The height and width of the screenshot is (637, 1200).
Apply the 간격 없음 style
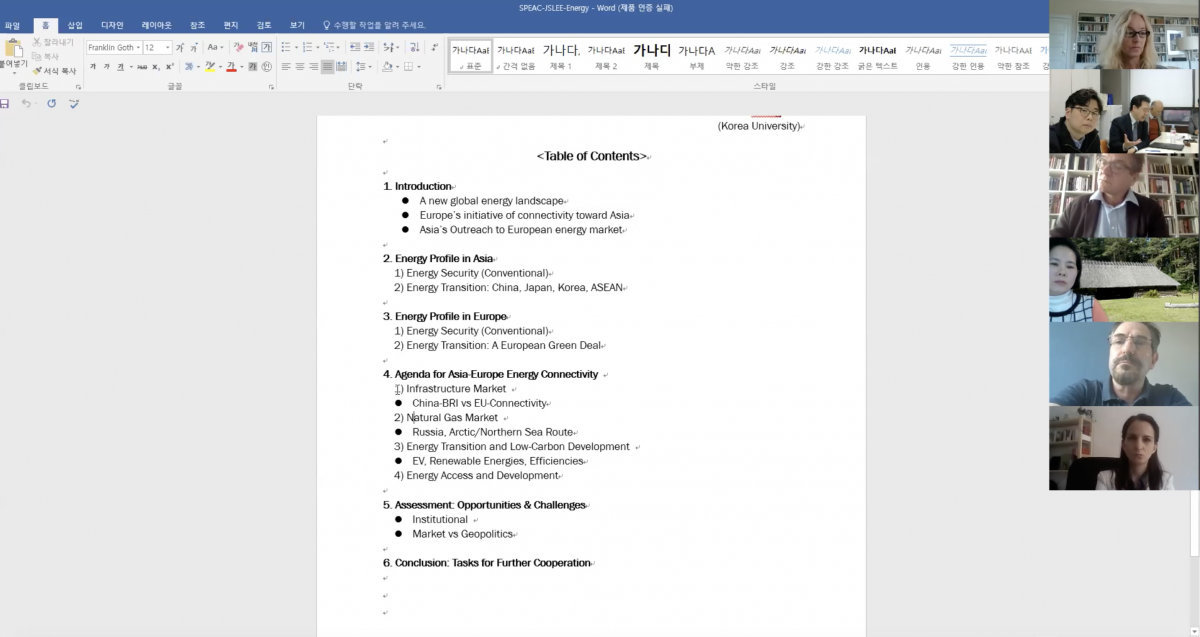516,56
